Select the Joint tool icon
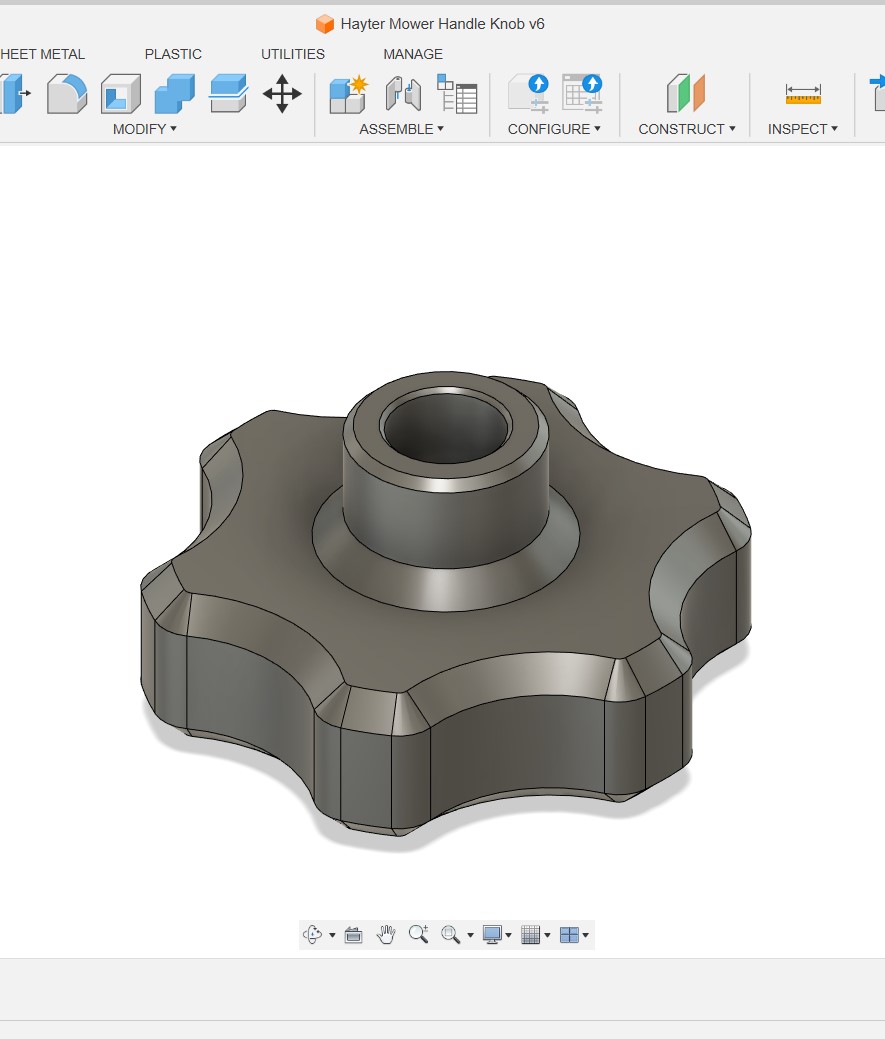 pyautogui.click(x=403, y=94)
